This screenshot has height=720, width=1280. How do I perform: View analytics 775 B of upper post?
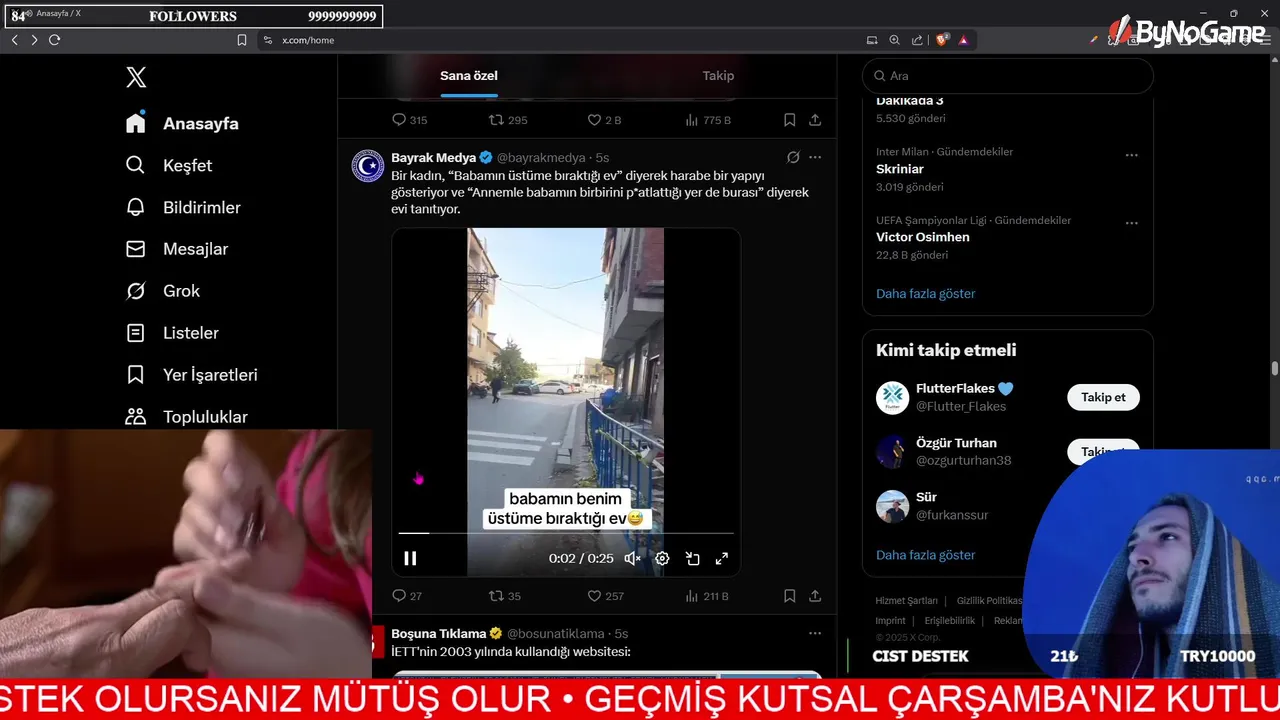(708, 120)
